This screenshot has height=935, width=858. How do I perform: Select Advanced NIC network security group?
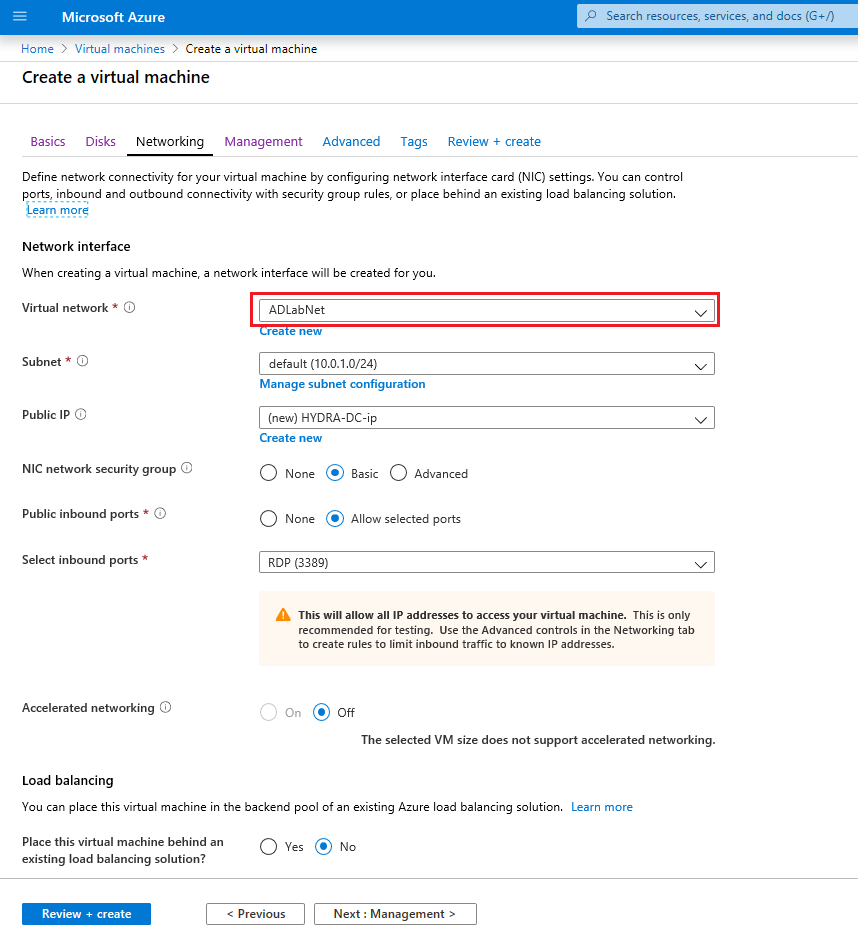click(399, 473)
